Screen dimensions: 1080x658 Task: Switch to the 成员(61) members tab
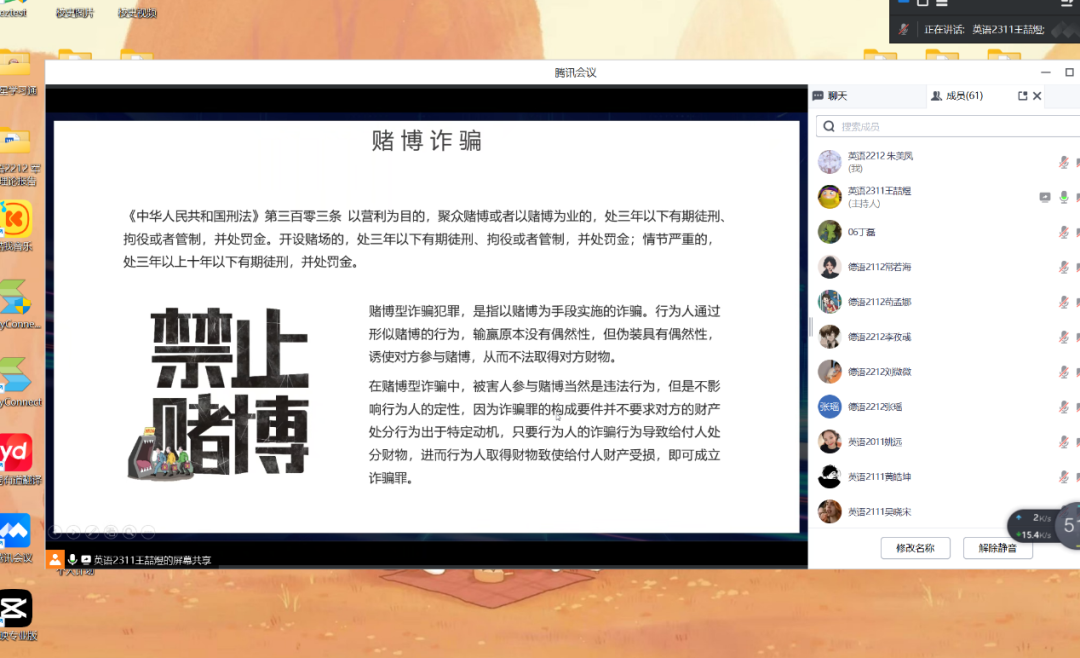pyautogui.click(x=958, y=96)
